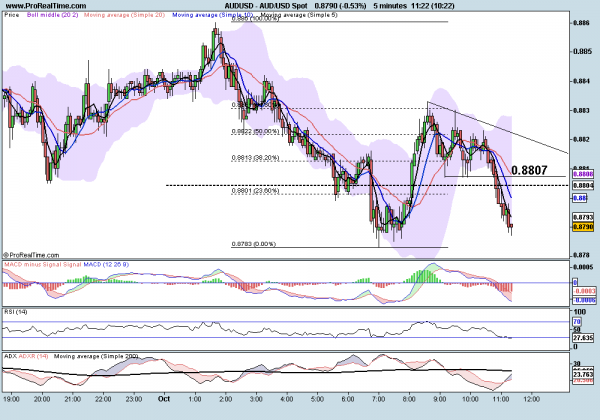Image resolution: width=600 pixels, height=420 pixels.
Task: Click the 7:00 time axis label
Action: coord(378,399)
